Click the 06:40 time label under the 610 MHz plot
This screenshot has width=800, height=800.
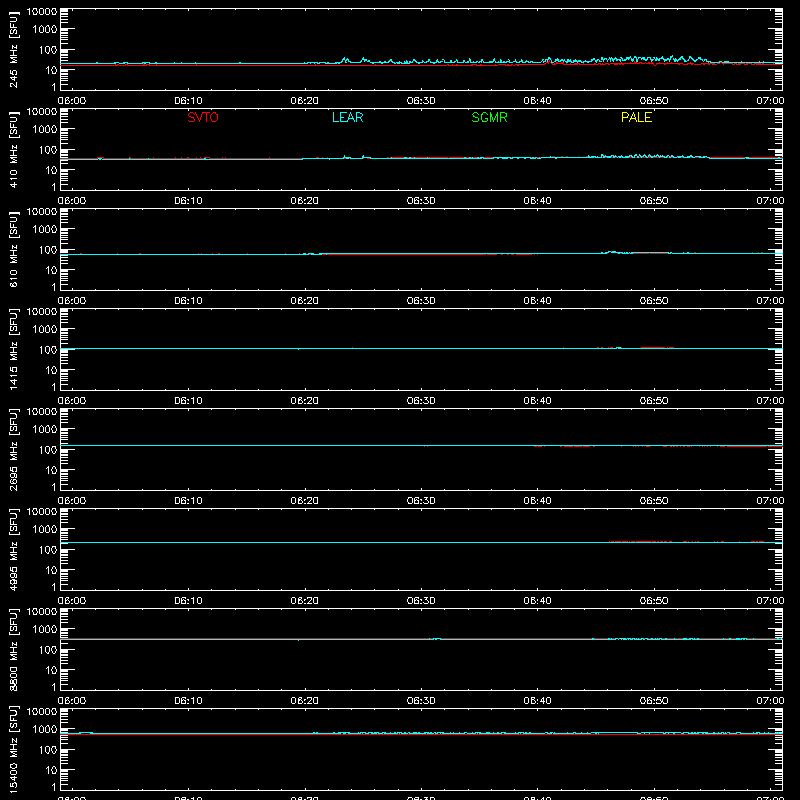pos(537,301)
